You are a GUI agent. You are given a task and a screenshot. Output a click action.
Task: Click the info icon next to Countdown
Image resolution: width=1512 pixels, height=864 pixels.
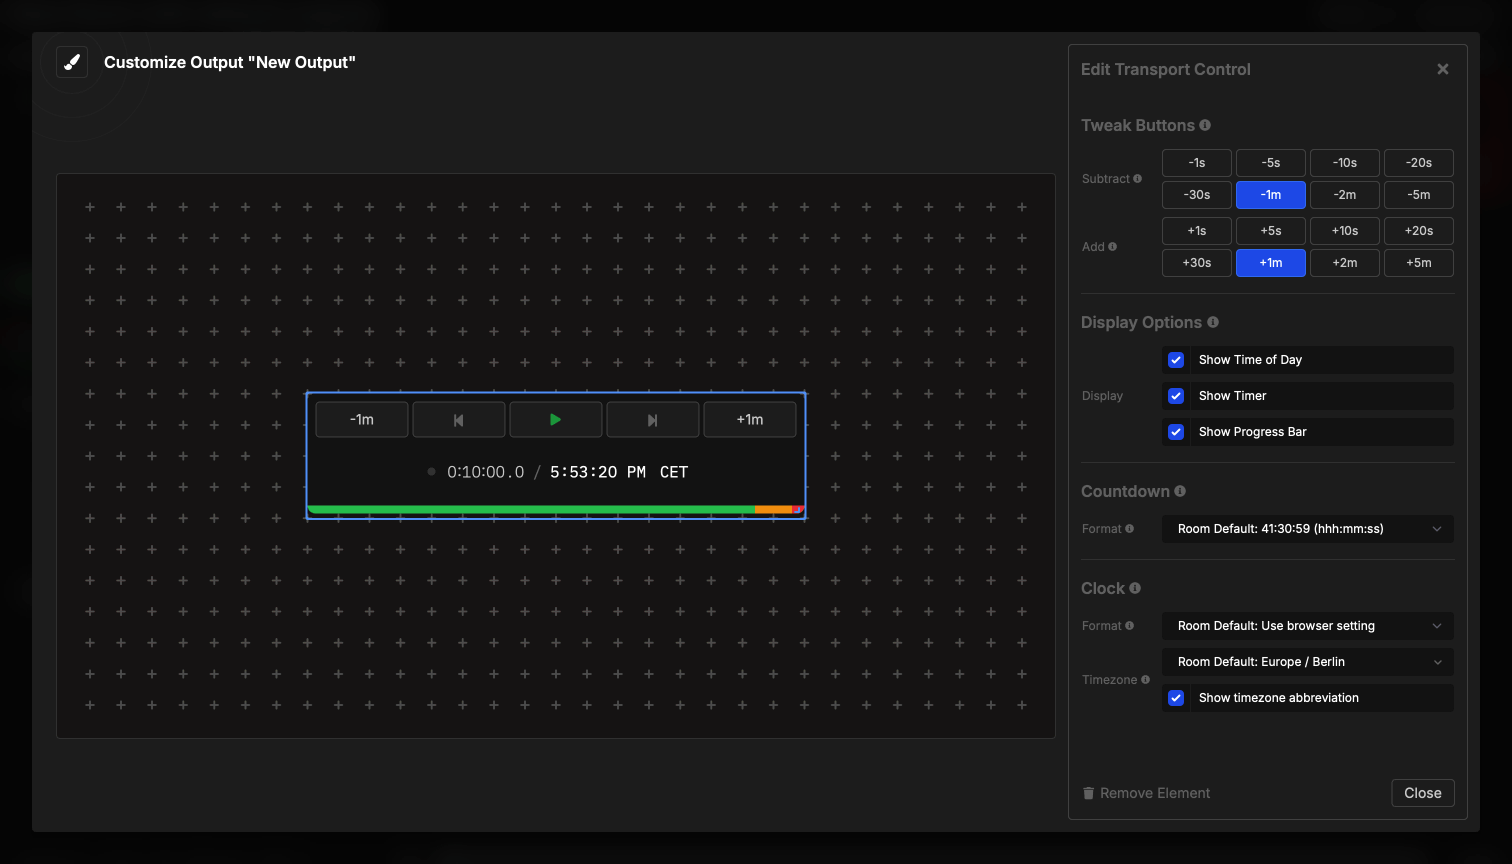1179,491
